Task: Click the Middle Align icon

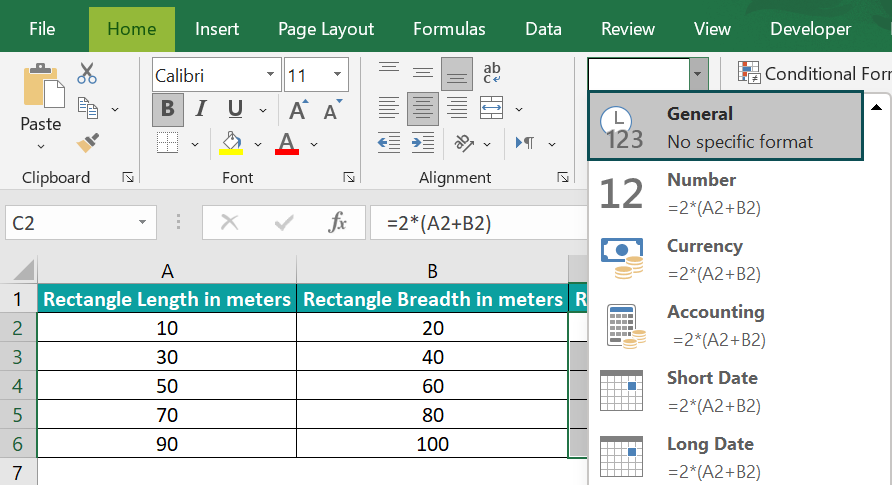Action: pyautogui.click(x=423, y=73)
